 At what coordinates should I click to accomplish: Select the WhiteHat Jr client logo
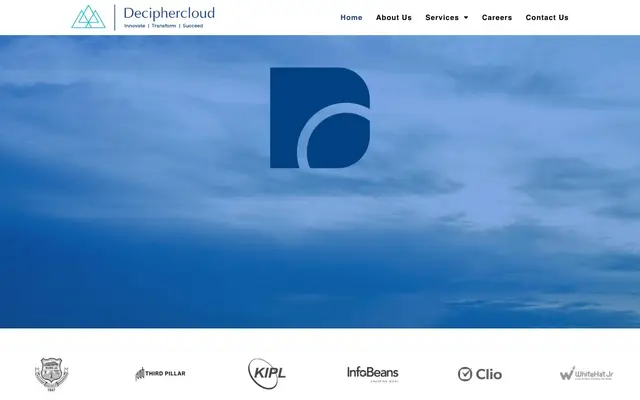[x=586, y=373]
